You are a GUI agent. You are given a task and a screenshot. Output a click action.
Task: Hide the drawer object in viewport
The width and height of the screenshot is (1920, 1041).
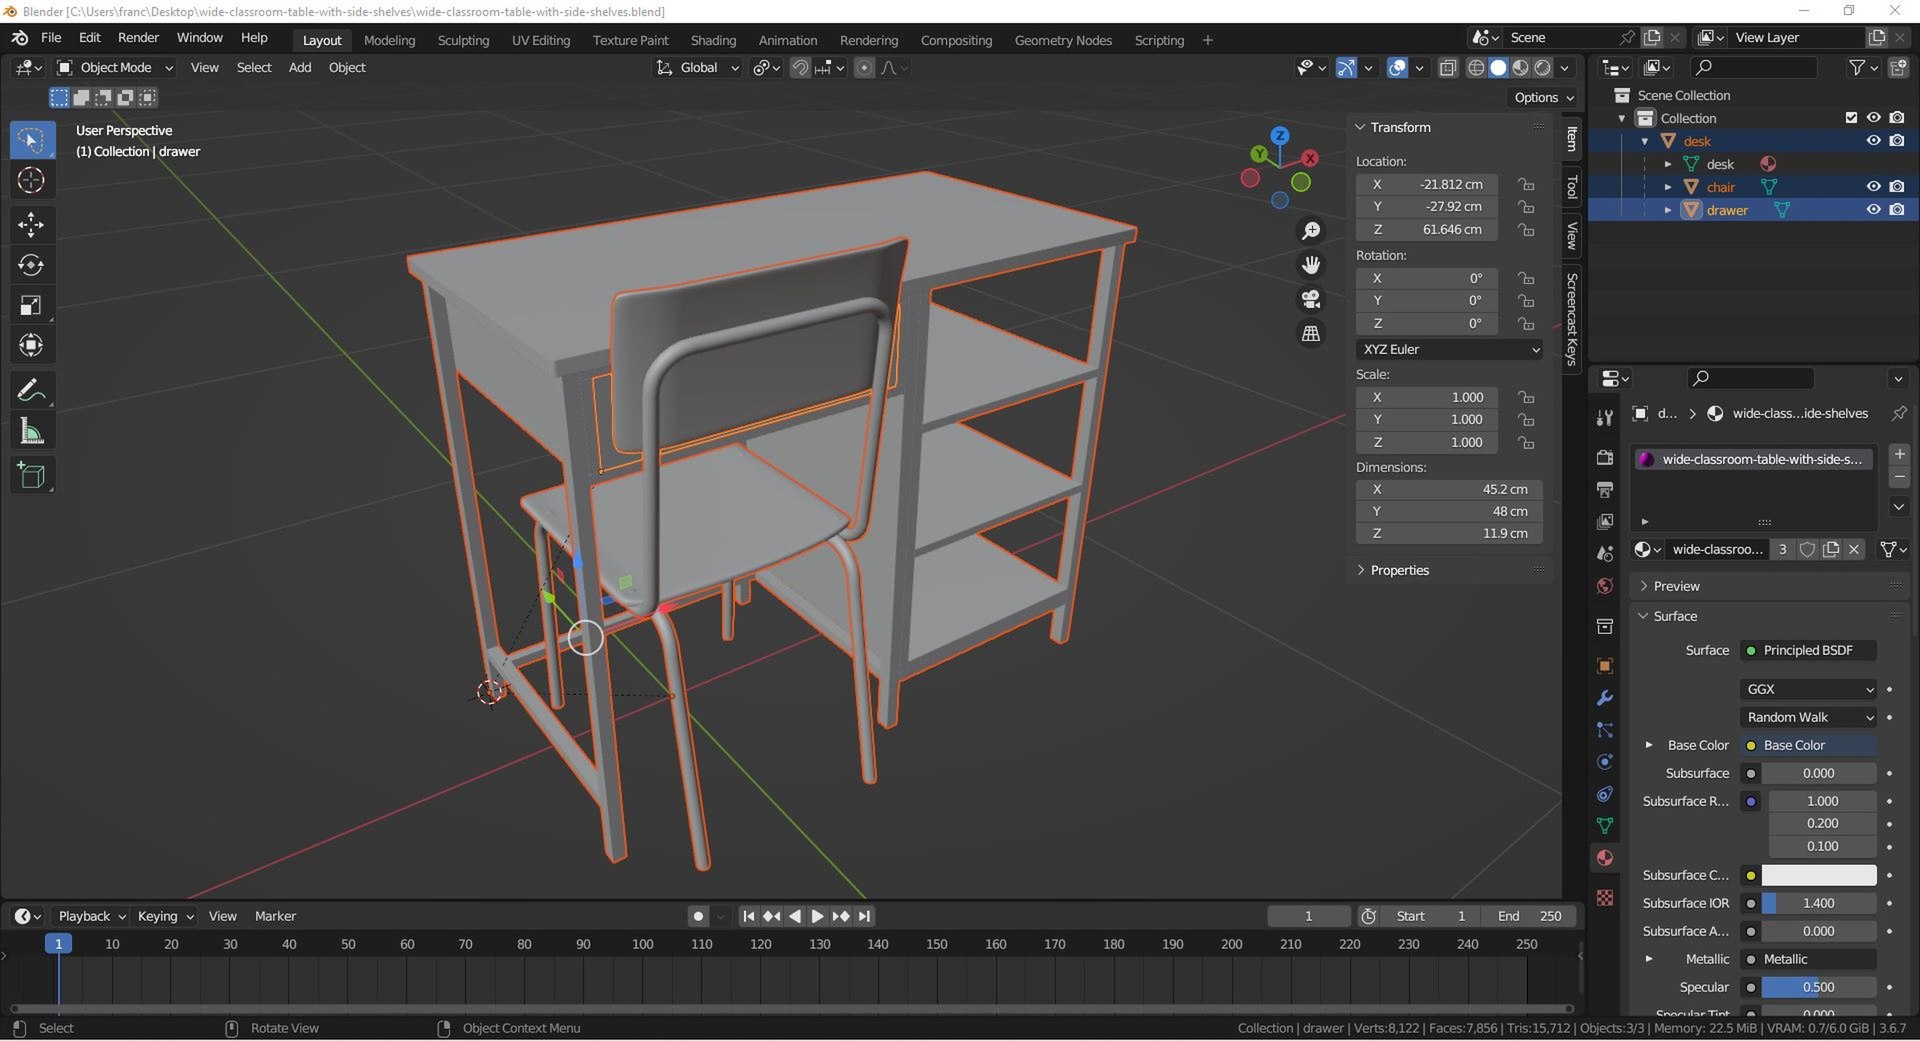(1873, 210)
